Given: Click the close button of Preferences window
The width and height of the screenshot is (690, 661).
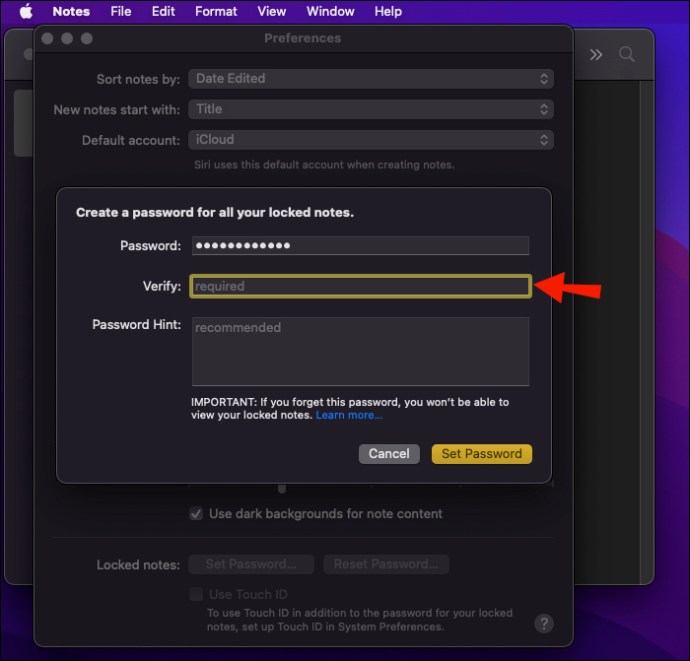Looking at the screenshot, I should 47,38.
